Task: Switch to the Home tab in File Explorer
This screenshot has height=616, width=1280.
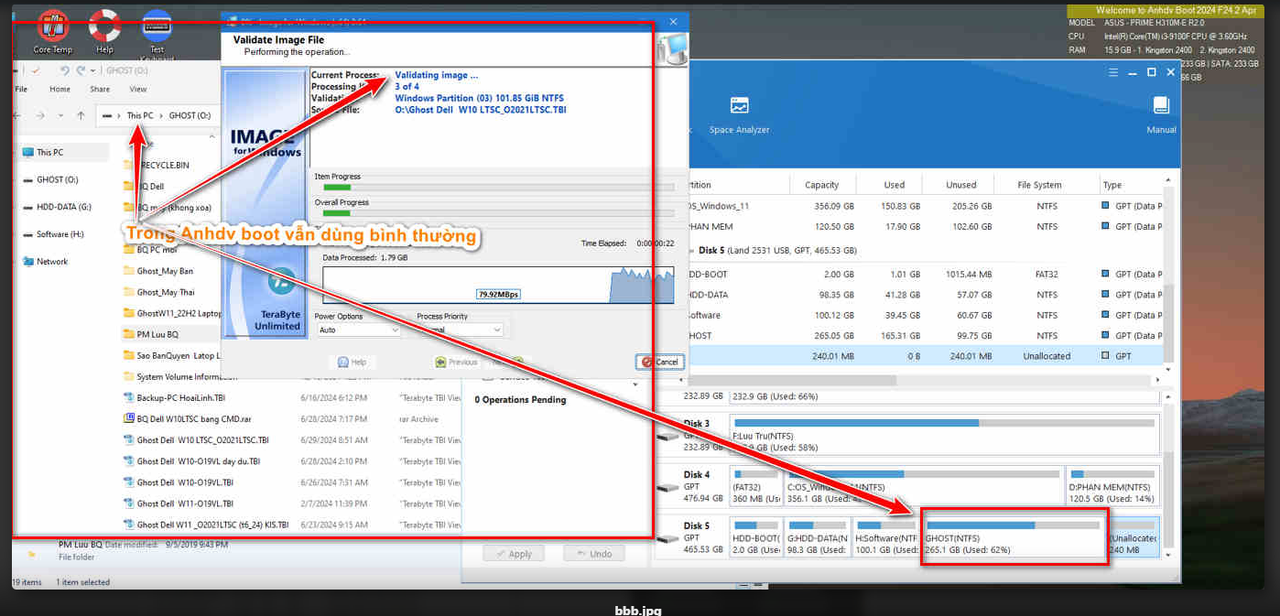Action: [60, 89]
